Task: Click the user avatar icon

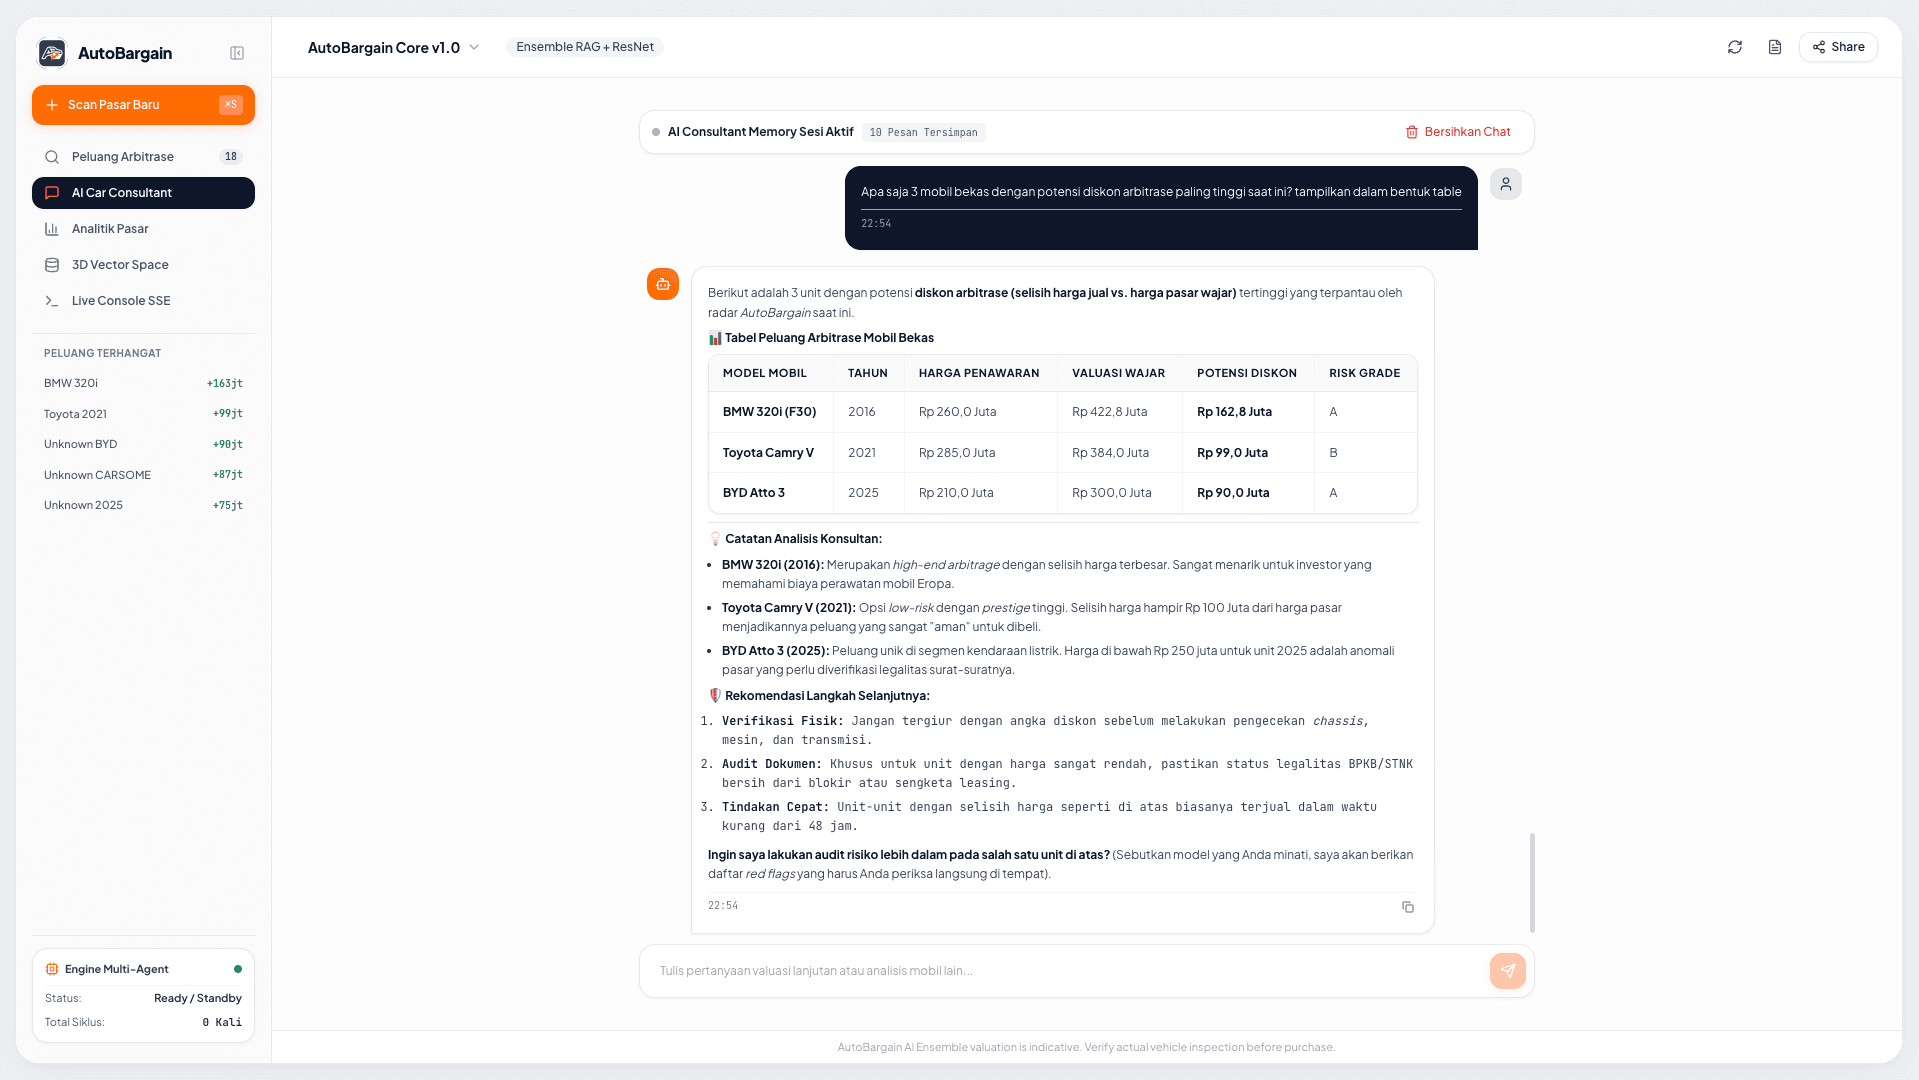Action: [x=1506, y=184]
